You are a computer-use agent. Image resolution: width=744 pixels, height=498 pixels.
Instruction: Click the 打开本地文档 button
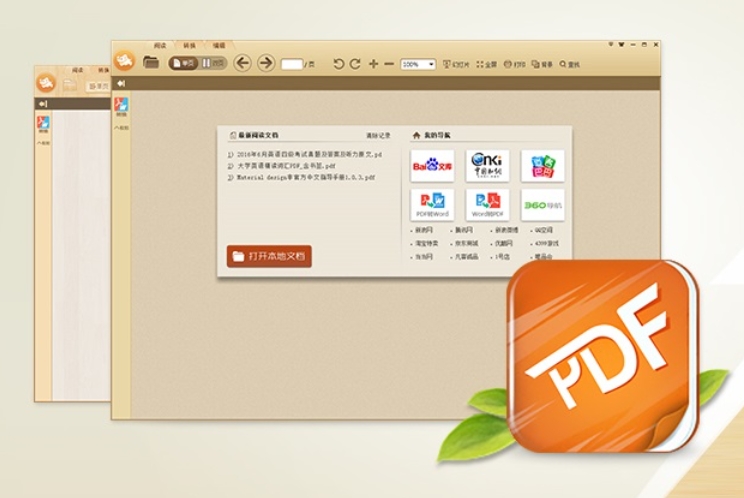[269, 256]
